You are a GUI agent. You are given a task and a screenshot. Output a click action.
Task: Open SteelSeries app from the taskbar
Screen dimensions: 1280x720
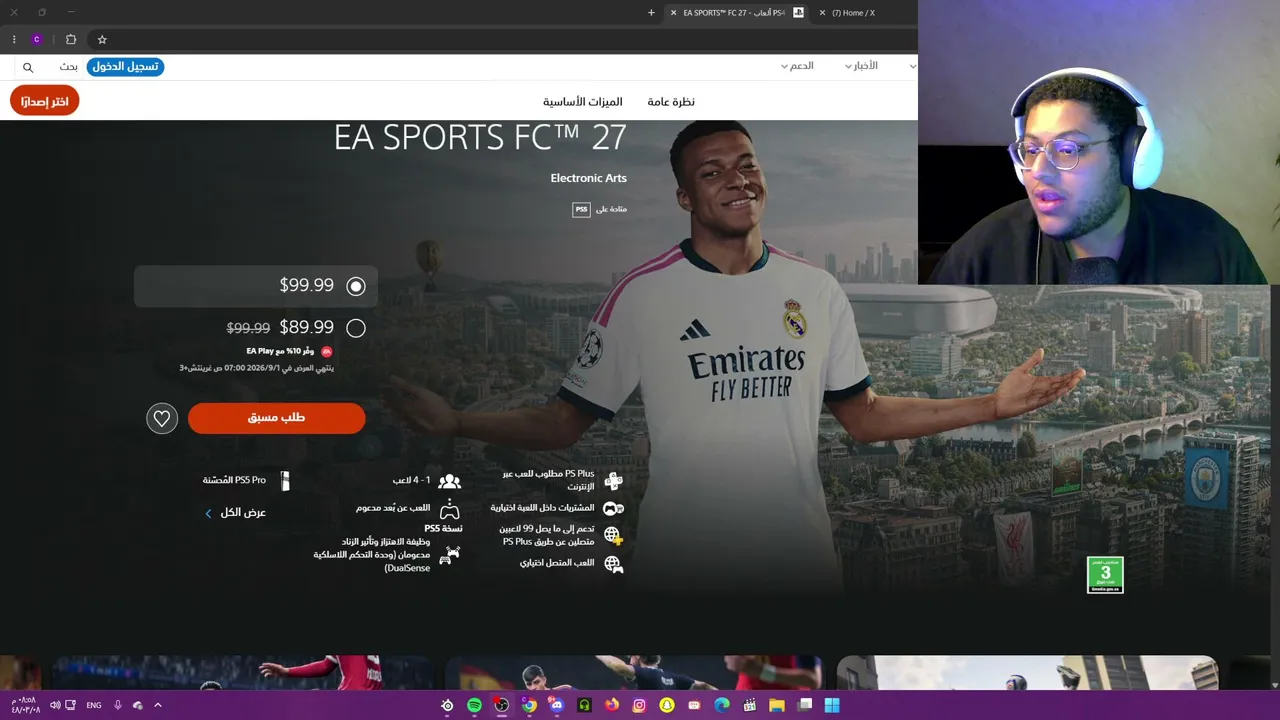coord(447,705)
